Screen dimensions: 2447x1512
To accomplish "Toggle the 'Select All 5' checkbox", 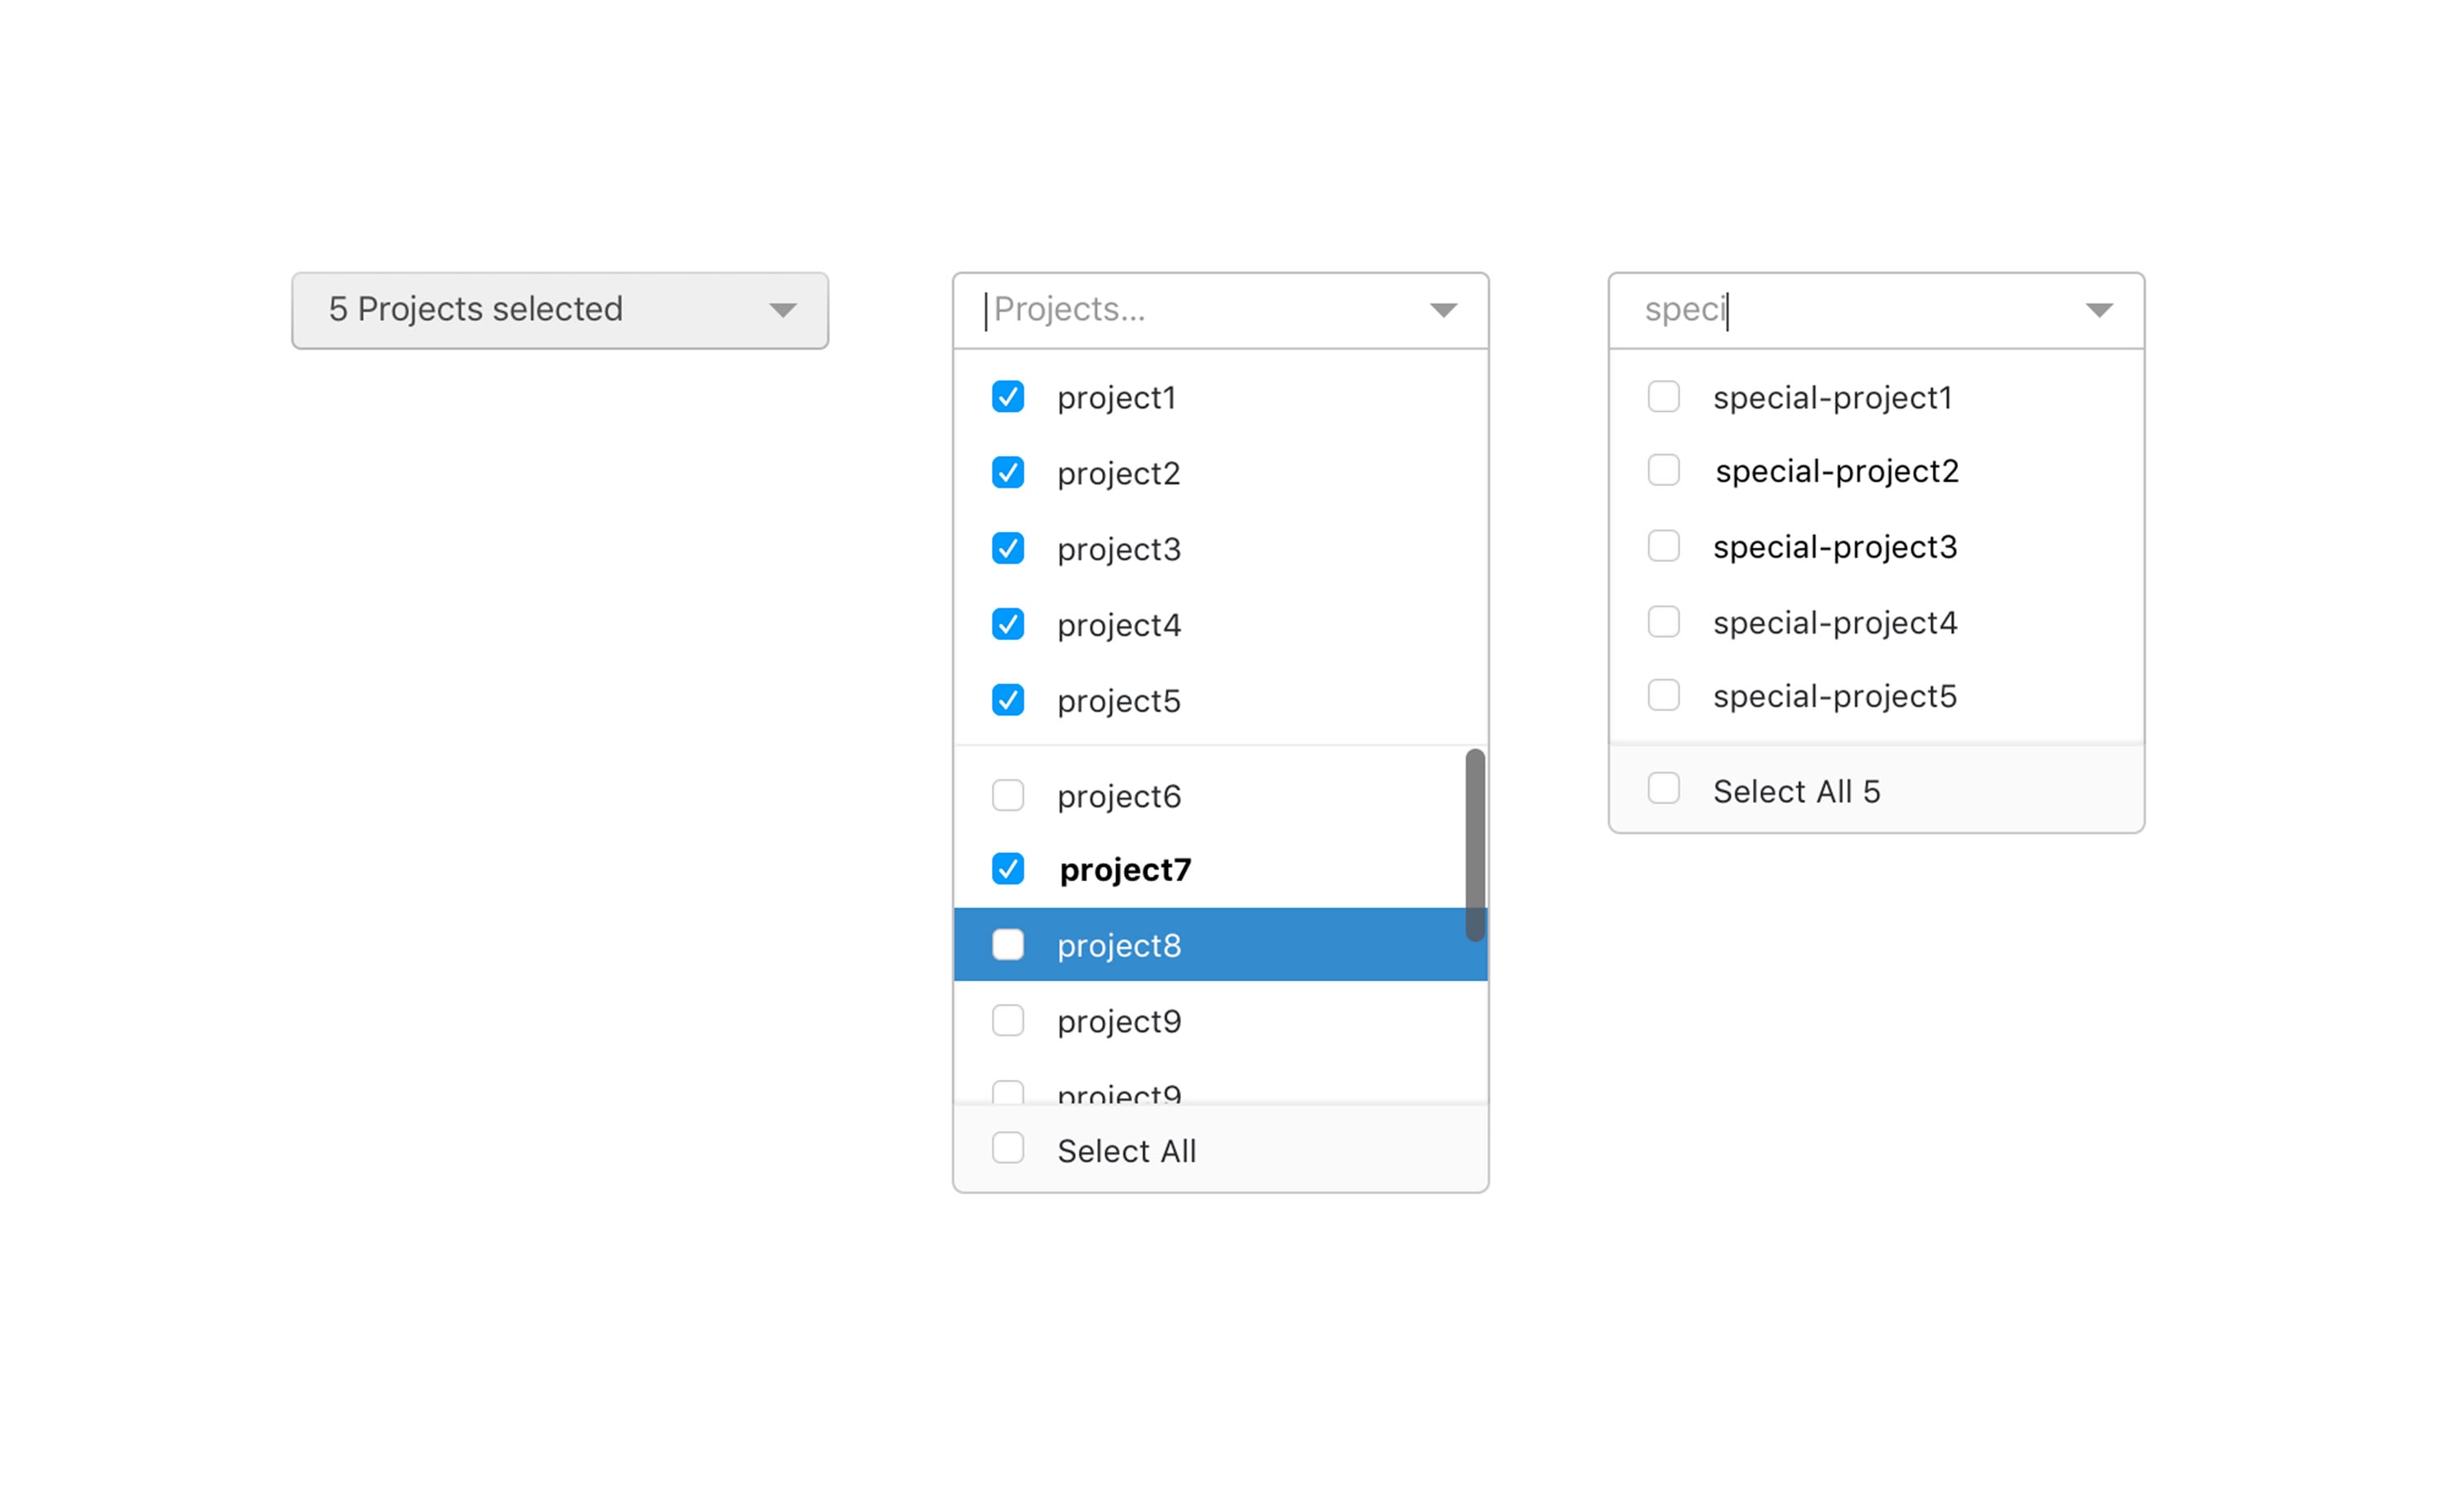I will [x=1664, y=788].
